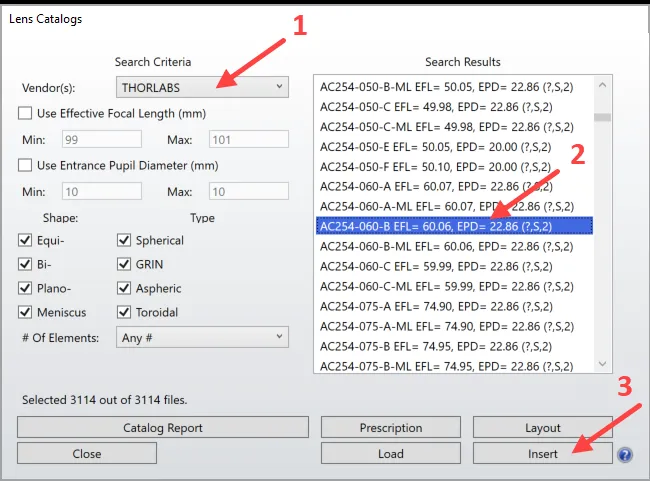This screenshot has height=481, width=650.
Task: Uncheck the Meniscus shape checkbox
Action: tap(25, 312)
